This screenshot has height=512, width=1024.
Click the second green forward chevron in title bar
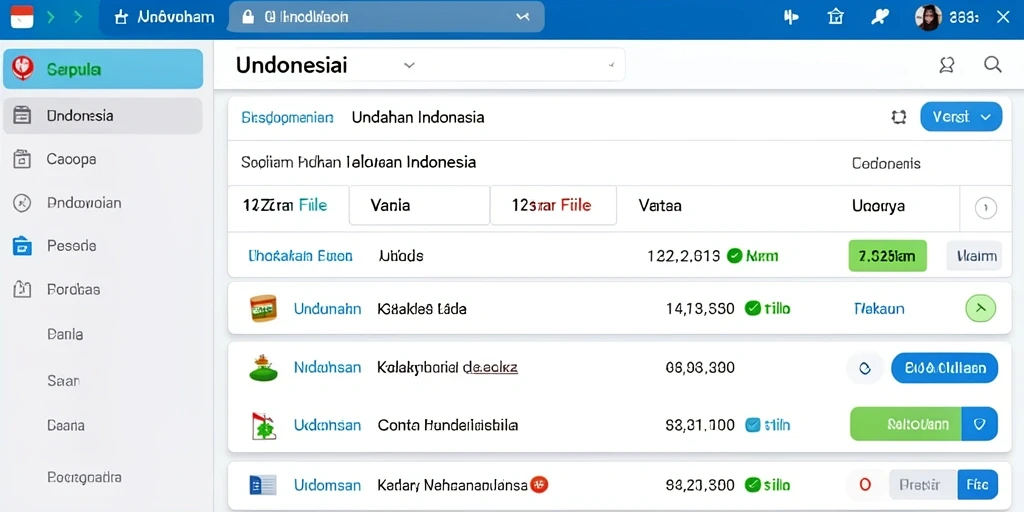tap(78, 17)
